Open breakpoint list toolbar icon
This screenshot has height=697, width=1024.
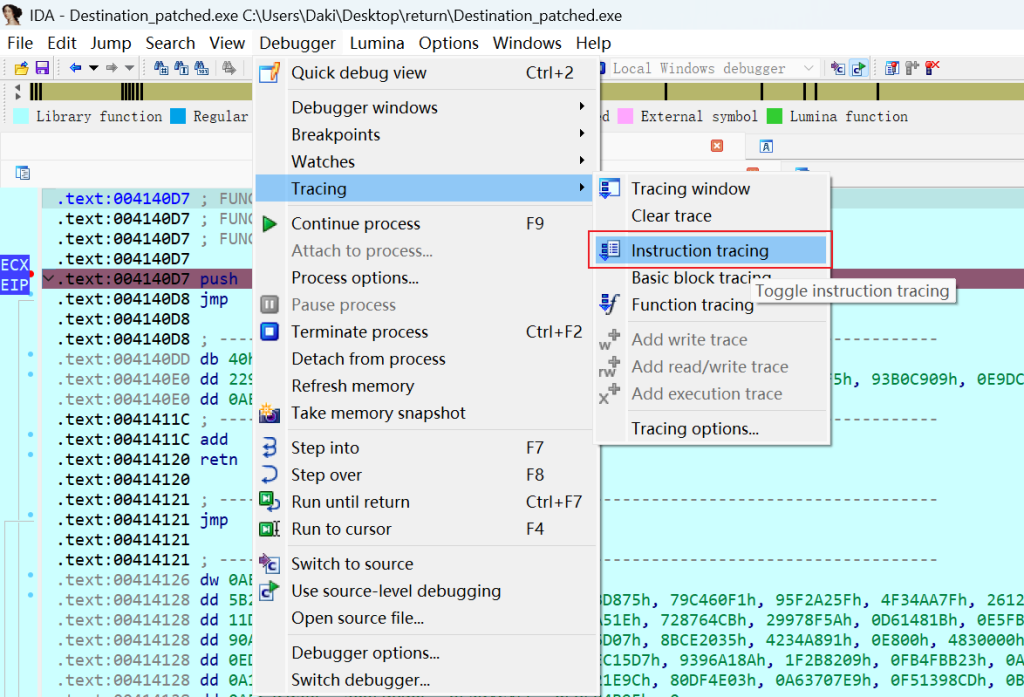891,68
